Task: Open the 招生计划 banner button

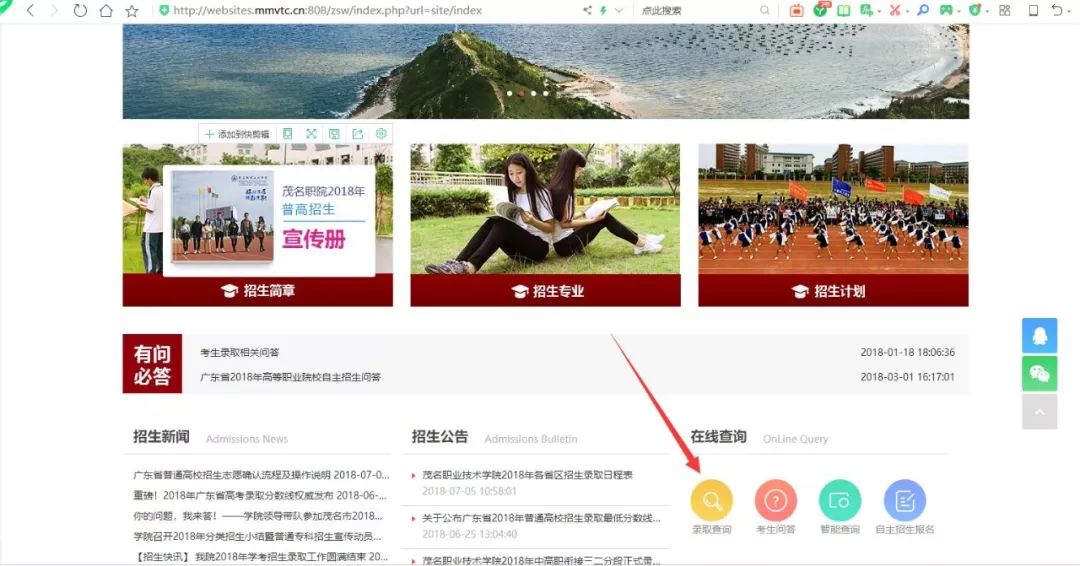Action: [x=833, y=291]
